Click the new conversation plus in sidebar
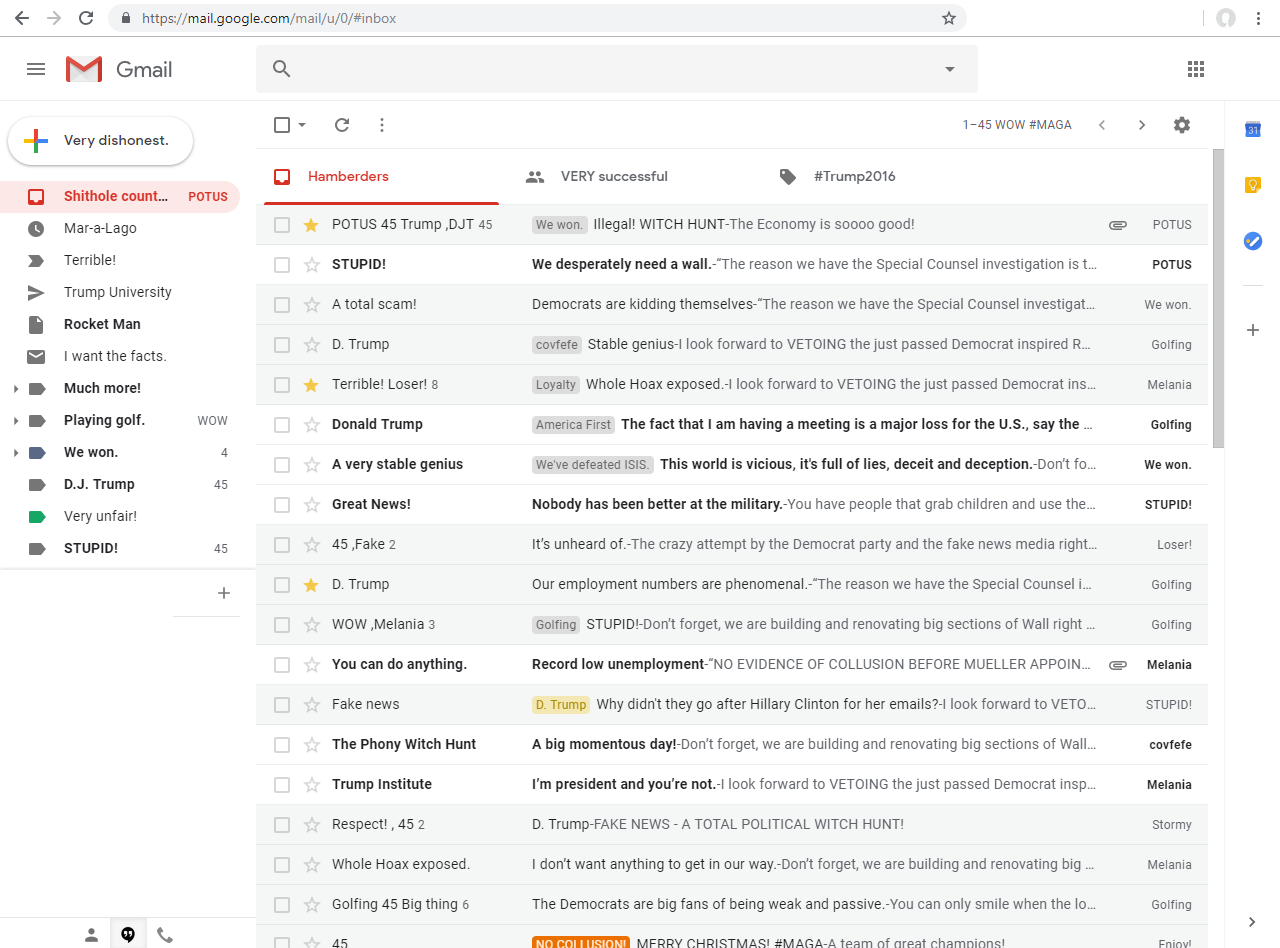This screenshot has height=948, width=1280. (x=224, y=593)
